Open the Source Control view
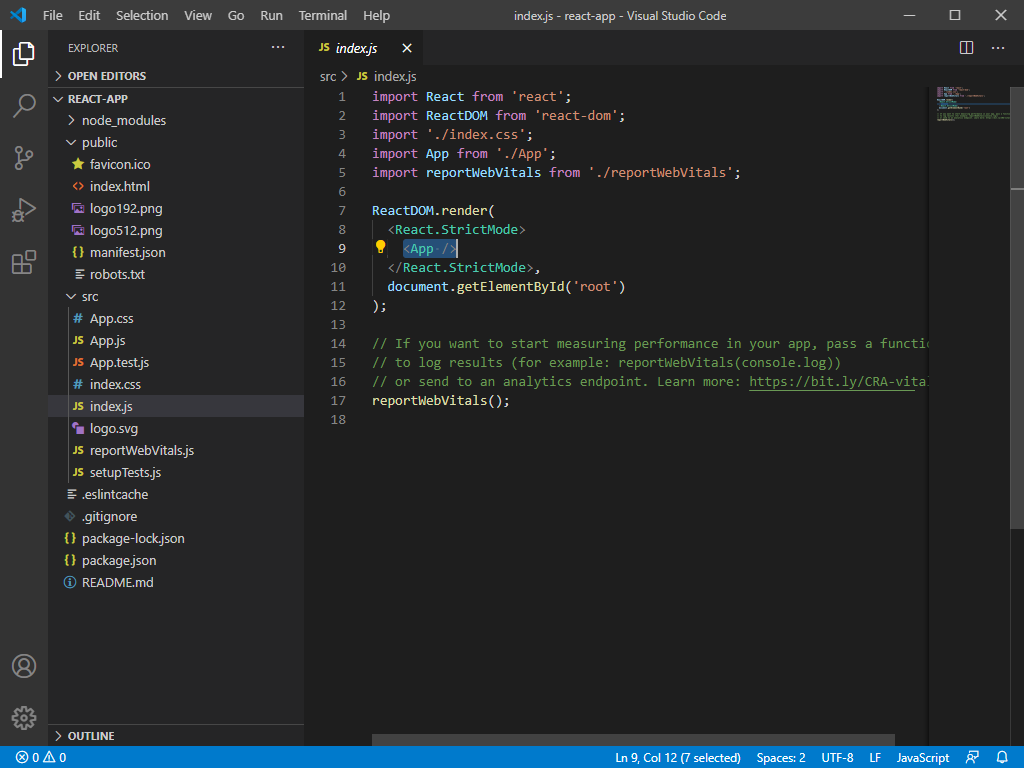 (x=24, y=157)
